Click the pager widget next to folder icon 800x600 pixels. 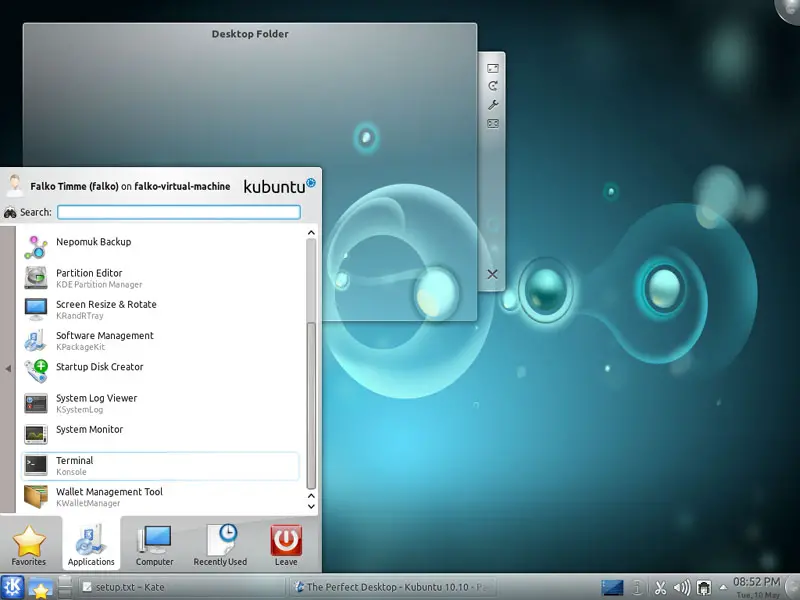(x=65, y=587)
